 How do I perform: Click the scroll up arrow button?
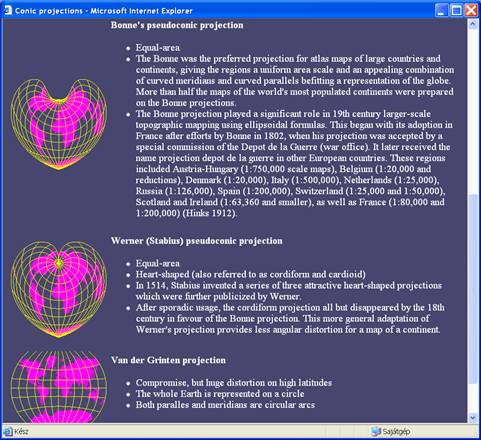tap(472, 24)
